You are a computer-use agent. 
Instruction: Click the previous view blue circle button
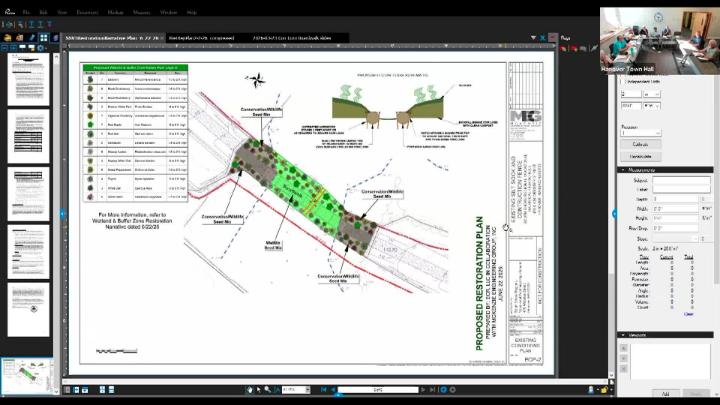(443, 390)
